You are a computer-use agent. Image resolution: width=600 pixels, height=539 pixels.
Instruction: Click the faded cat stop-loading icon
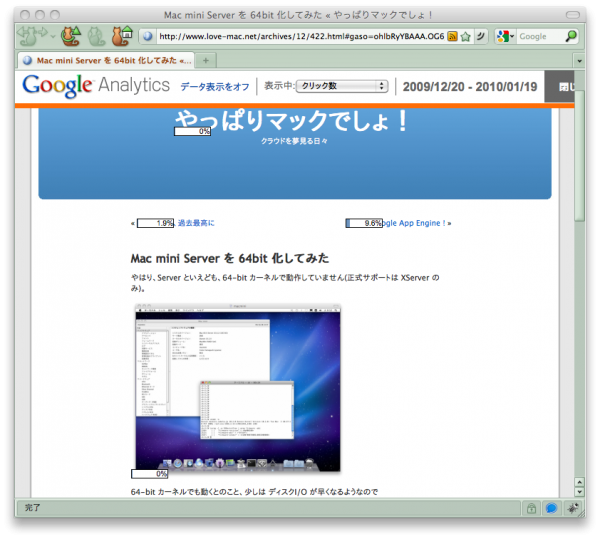pyautogui.click(x=96, y=36)
